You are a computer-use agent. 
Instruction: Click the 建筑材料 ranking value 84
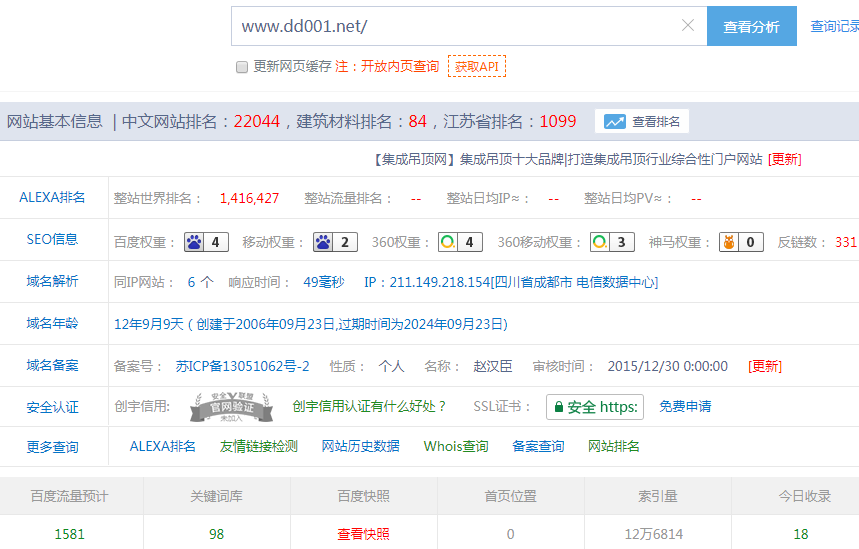tap(417, 121)
